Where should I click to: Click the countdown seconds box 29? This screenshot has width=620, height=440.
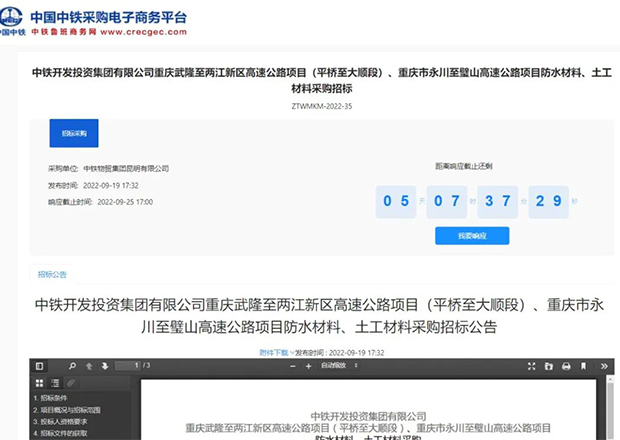tap(548, 202)
